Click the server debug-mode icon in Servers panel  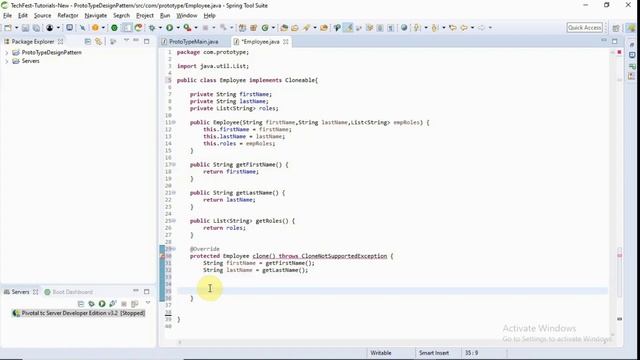pyautogui.click(x=91, y=304)
